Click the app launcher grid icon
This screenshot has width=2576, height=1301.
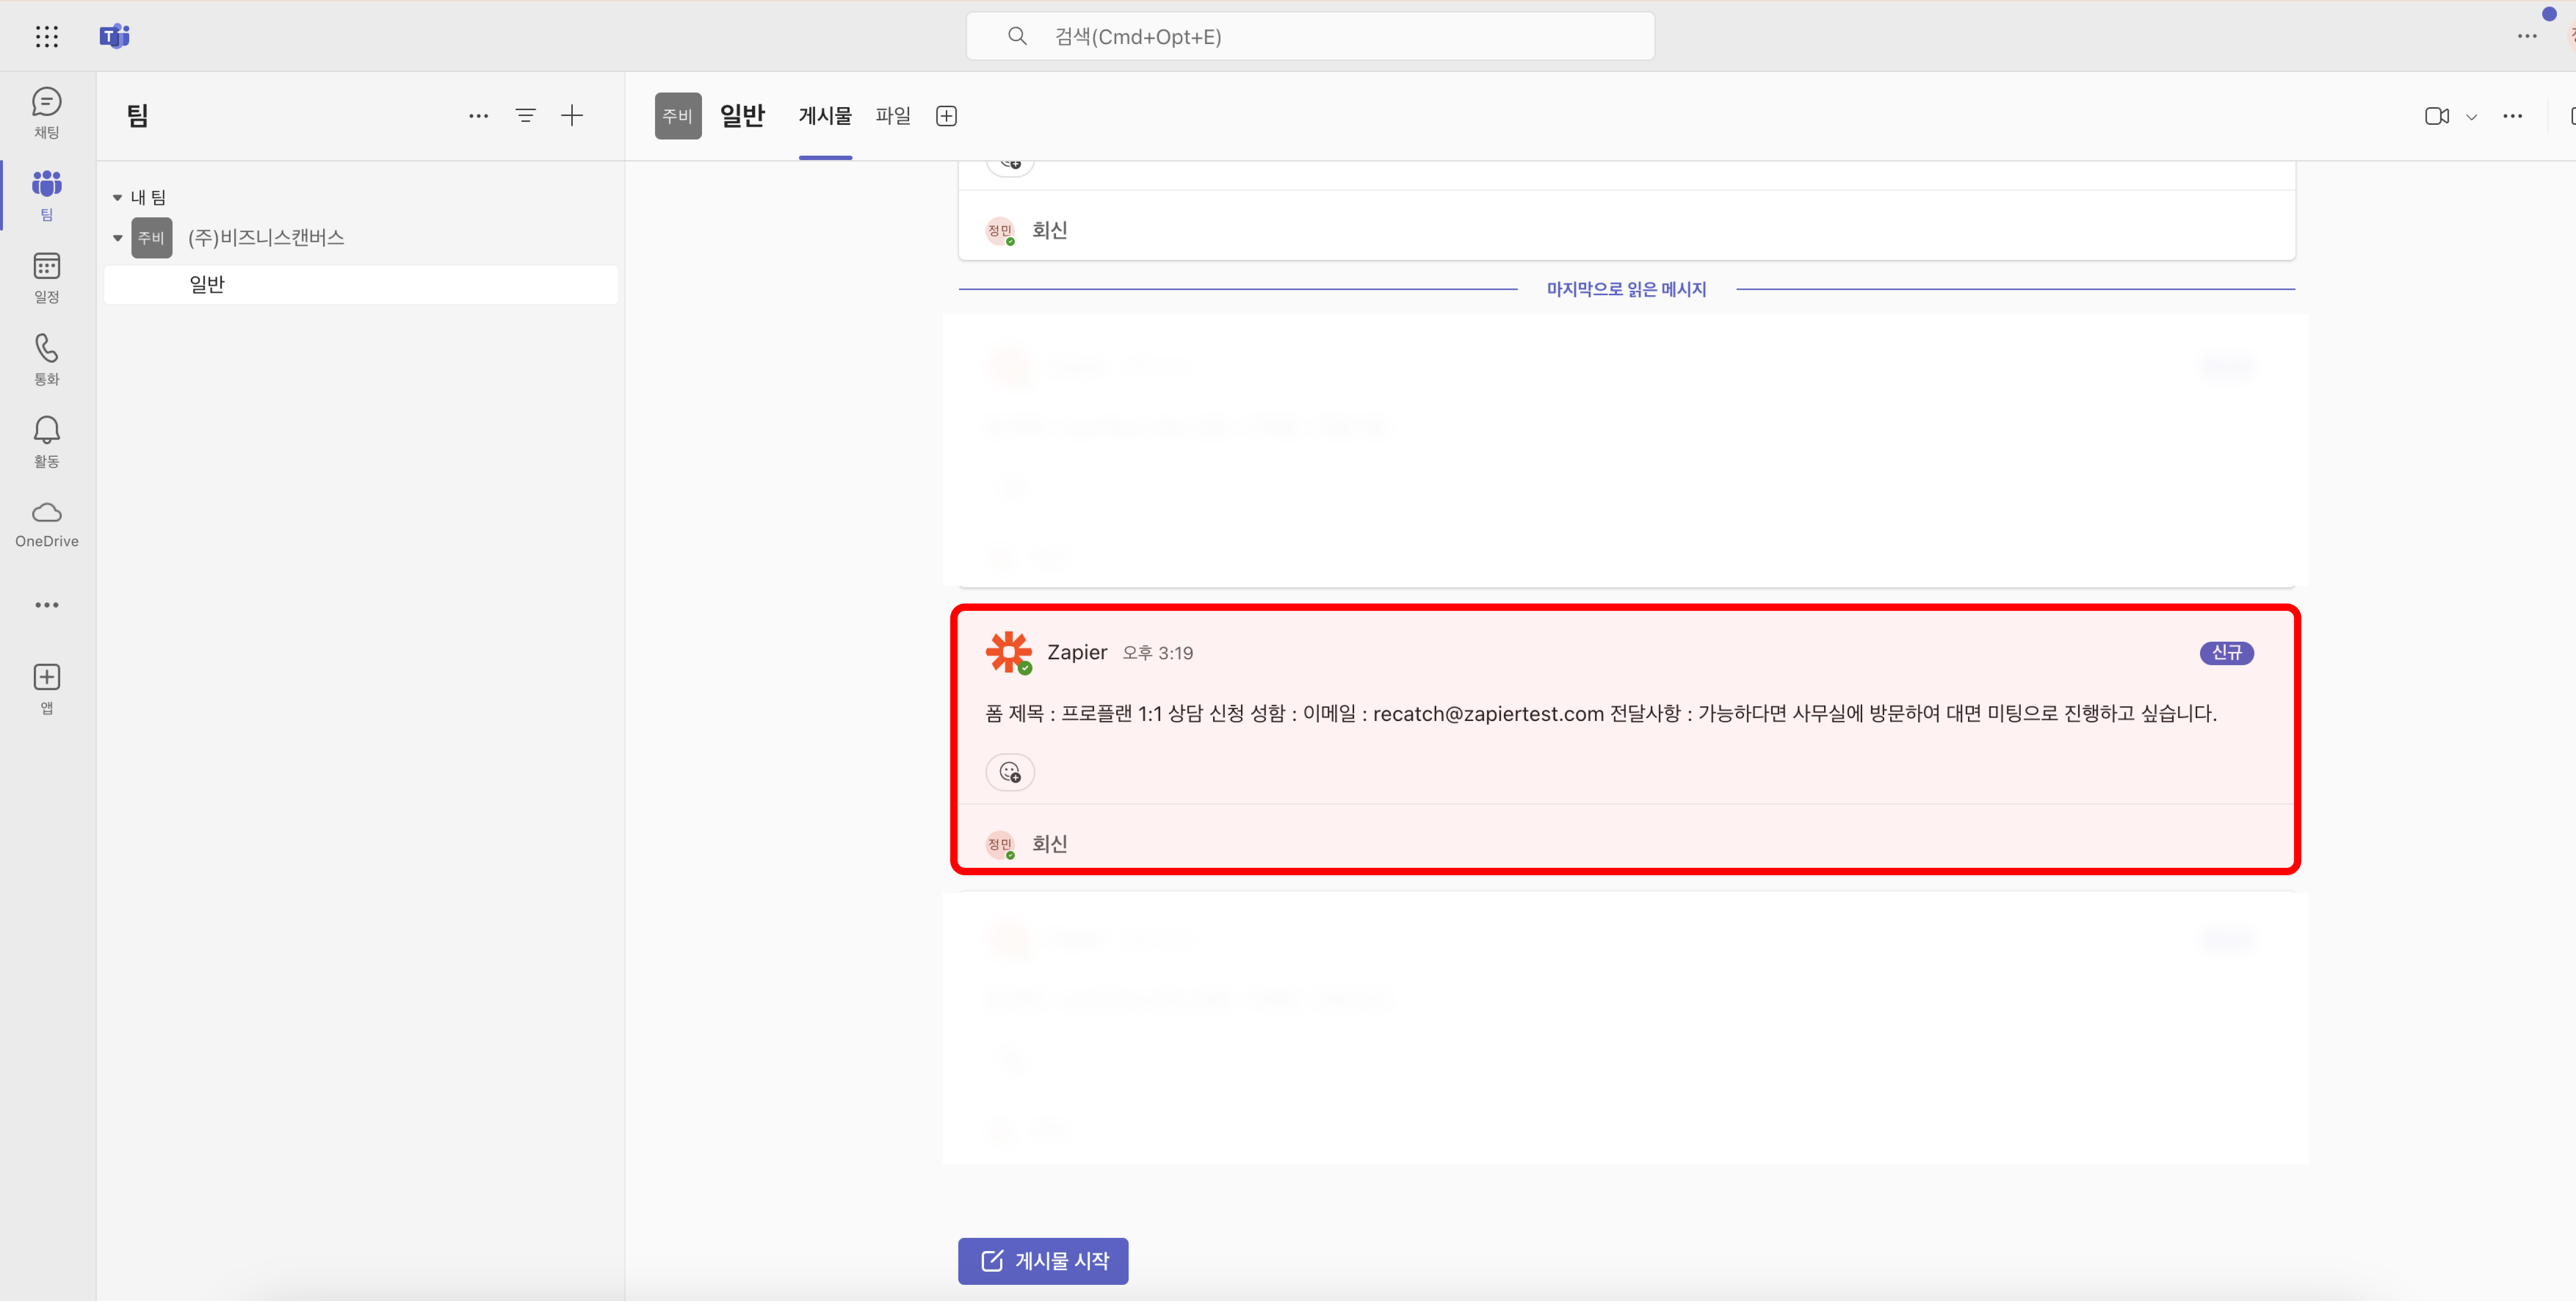46,36
